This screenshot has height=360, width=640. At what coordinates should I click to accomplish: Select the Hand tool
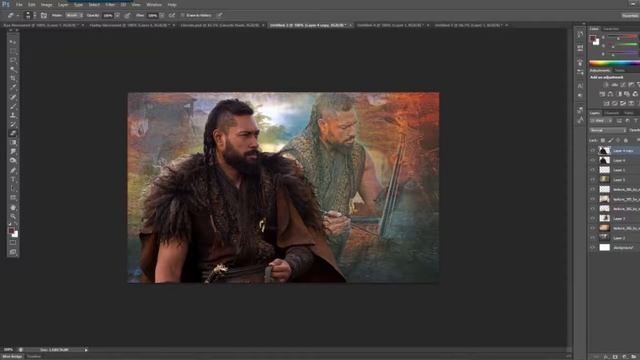pos(13,207)
